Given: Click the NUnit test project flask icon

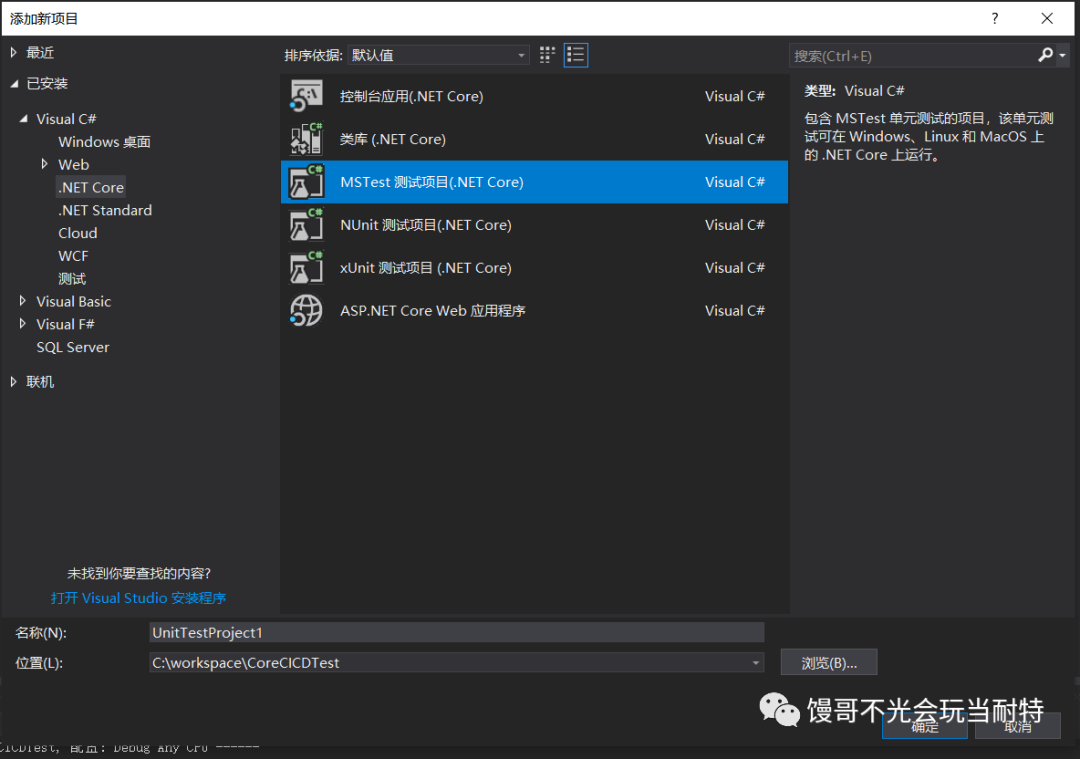Looking at the screenshot, I should click(307, 225).
